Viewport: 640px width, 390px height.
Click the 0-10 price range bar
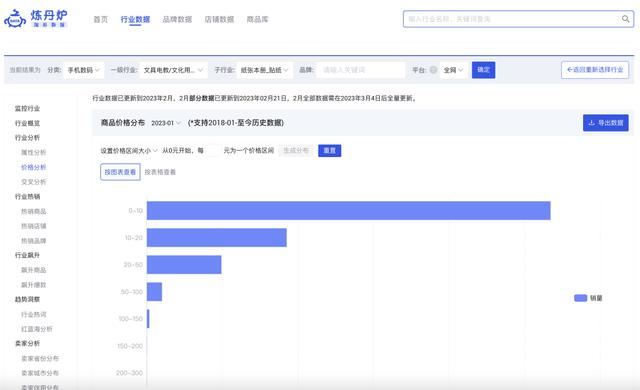(x=349, y=211)
